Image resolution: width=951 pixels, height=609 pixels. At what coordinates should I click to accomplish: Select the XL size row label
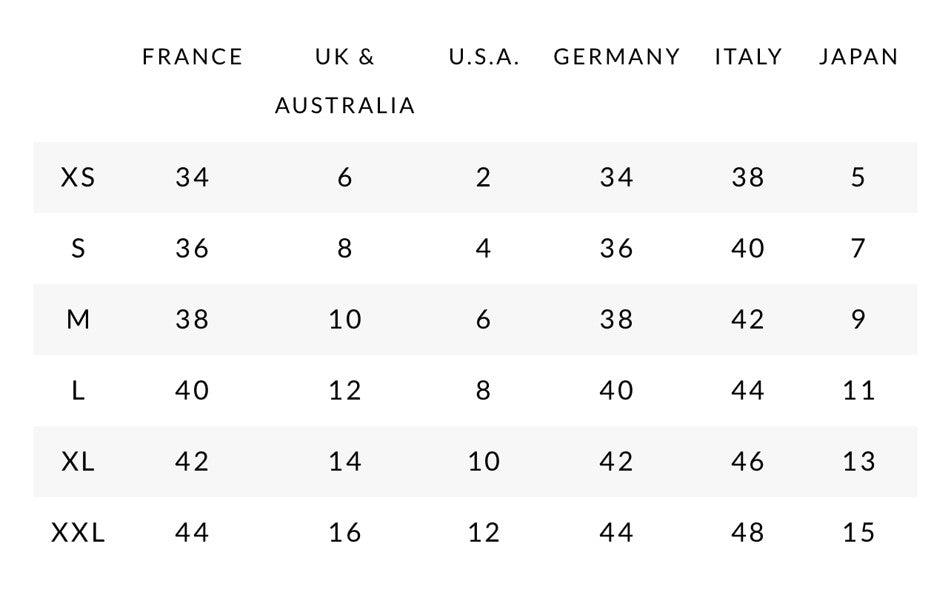coord(78,462)
